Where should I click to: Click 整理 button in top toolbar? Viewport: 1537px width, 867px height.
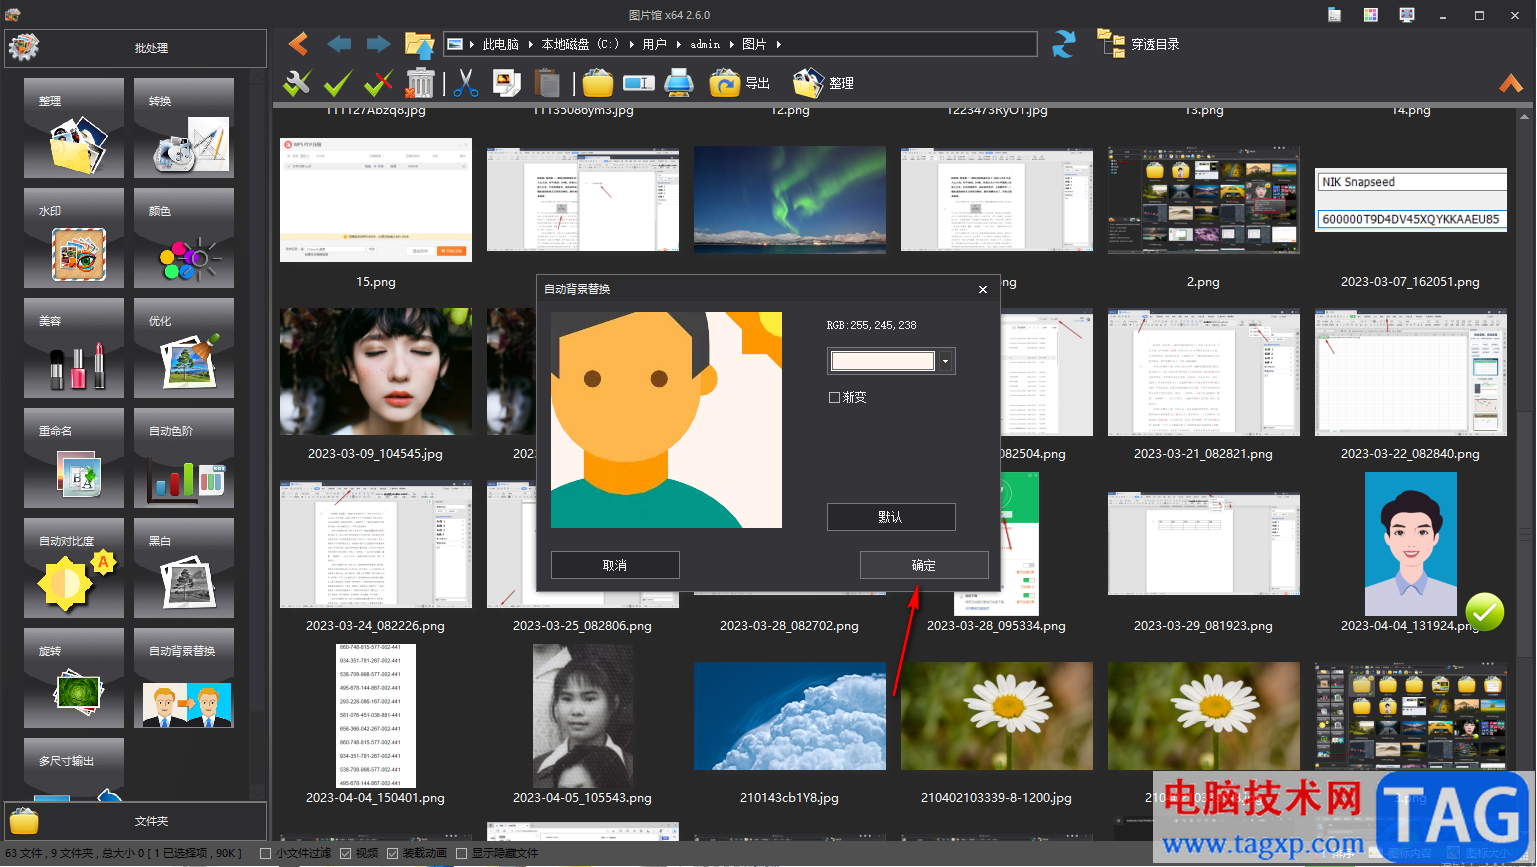click(x=823, y=83)
